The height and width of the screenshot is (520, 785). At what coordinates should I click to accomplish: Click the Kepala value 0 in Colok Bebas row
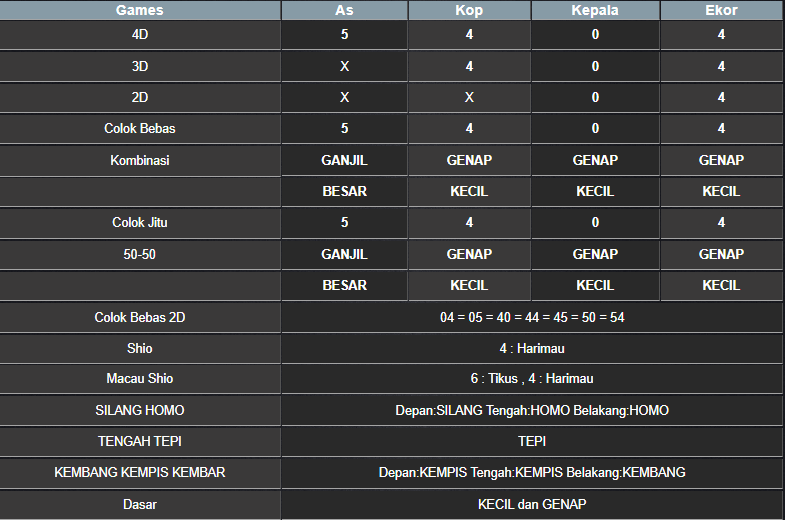pos(595,129)
